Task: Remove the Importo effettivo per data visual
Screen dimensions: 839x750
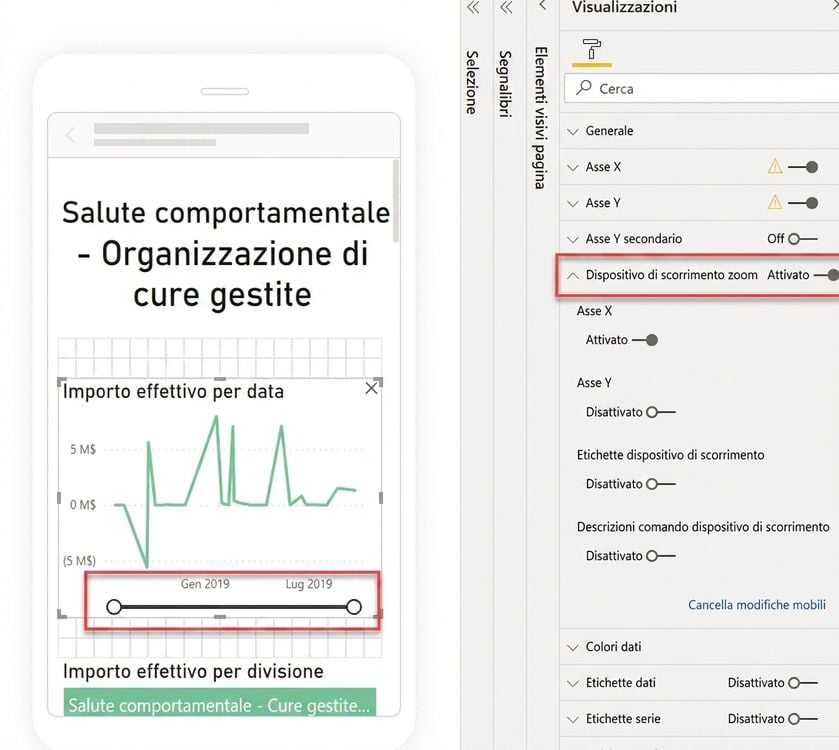Action: click(371, 388)
